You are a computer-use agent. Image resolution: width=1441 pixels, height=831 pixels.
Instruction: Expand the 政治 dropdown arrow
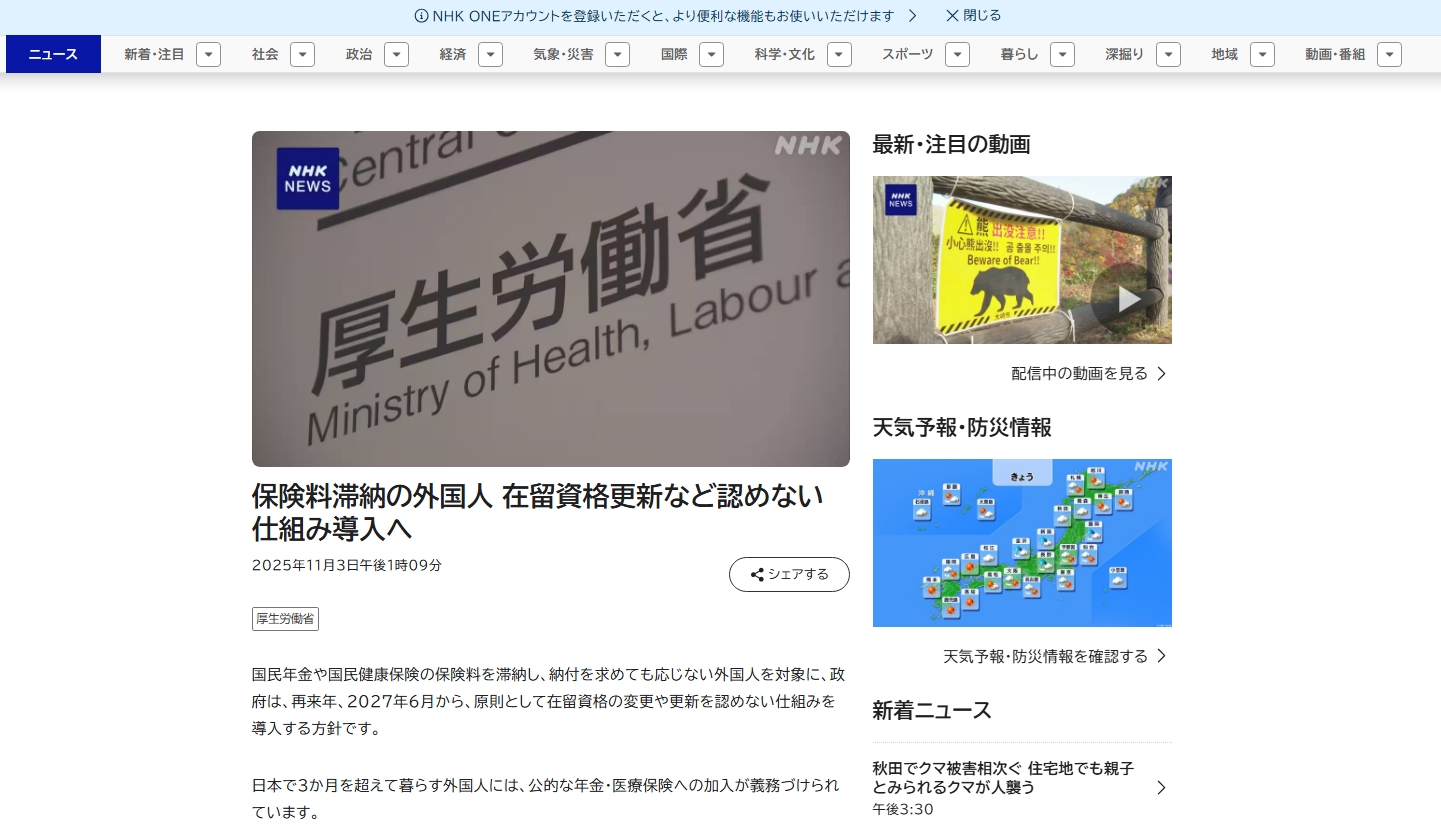[396, 55]
